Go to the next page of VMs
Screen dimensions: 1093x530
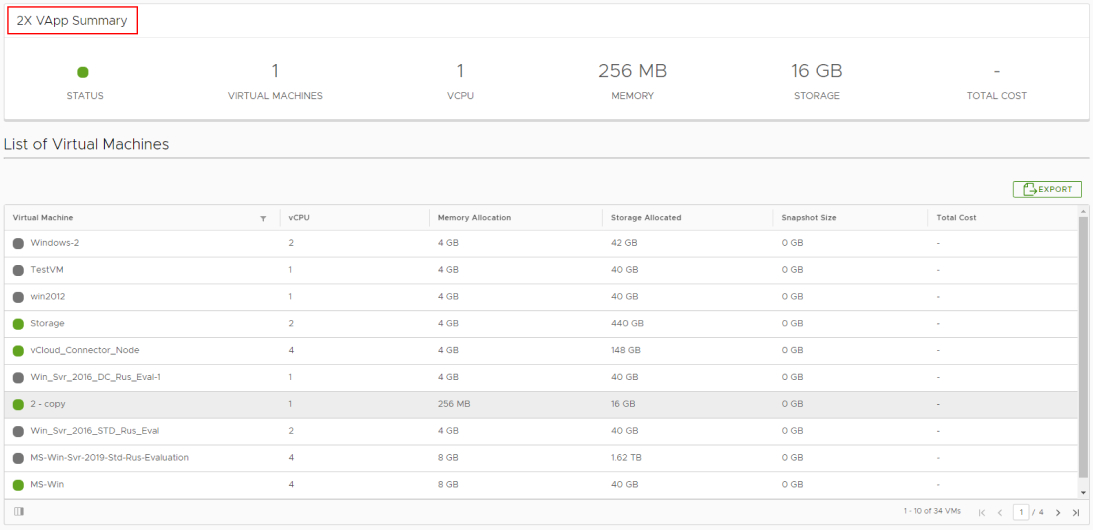(1058, 513)
